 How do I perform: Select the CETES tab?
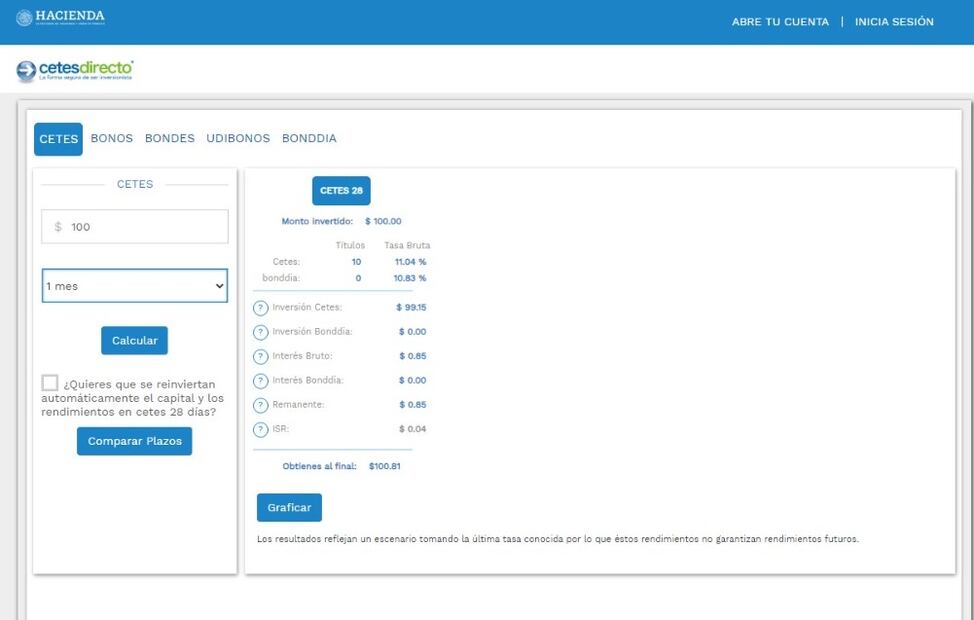pyautogui.click(x=58, y=139)
